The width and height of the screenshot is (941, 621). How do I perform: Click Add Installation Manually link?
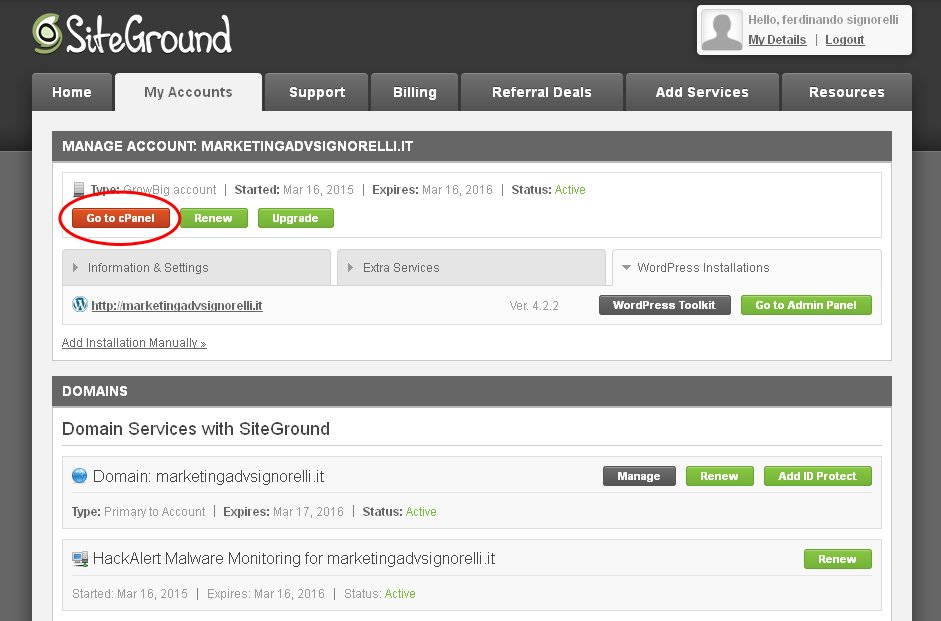tap(134, 343)
